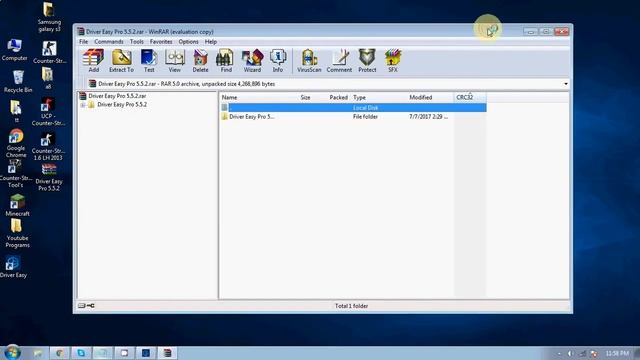
Task: Click the taskbar clock showing 11:58 PM
Action: tap(617, 353)
